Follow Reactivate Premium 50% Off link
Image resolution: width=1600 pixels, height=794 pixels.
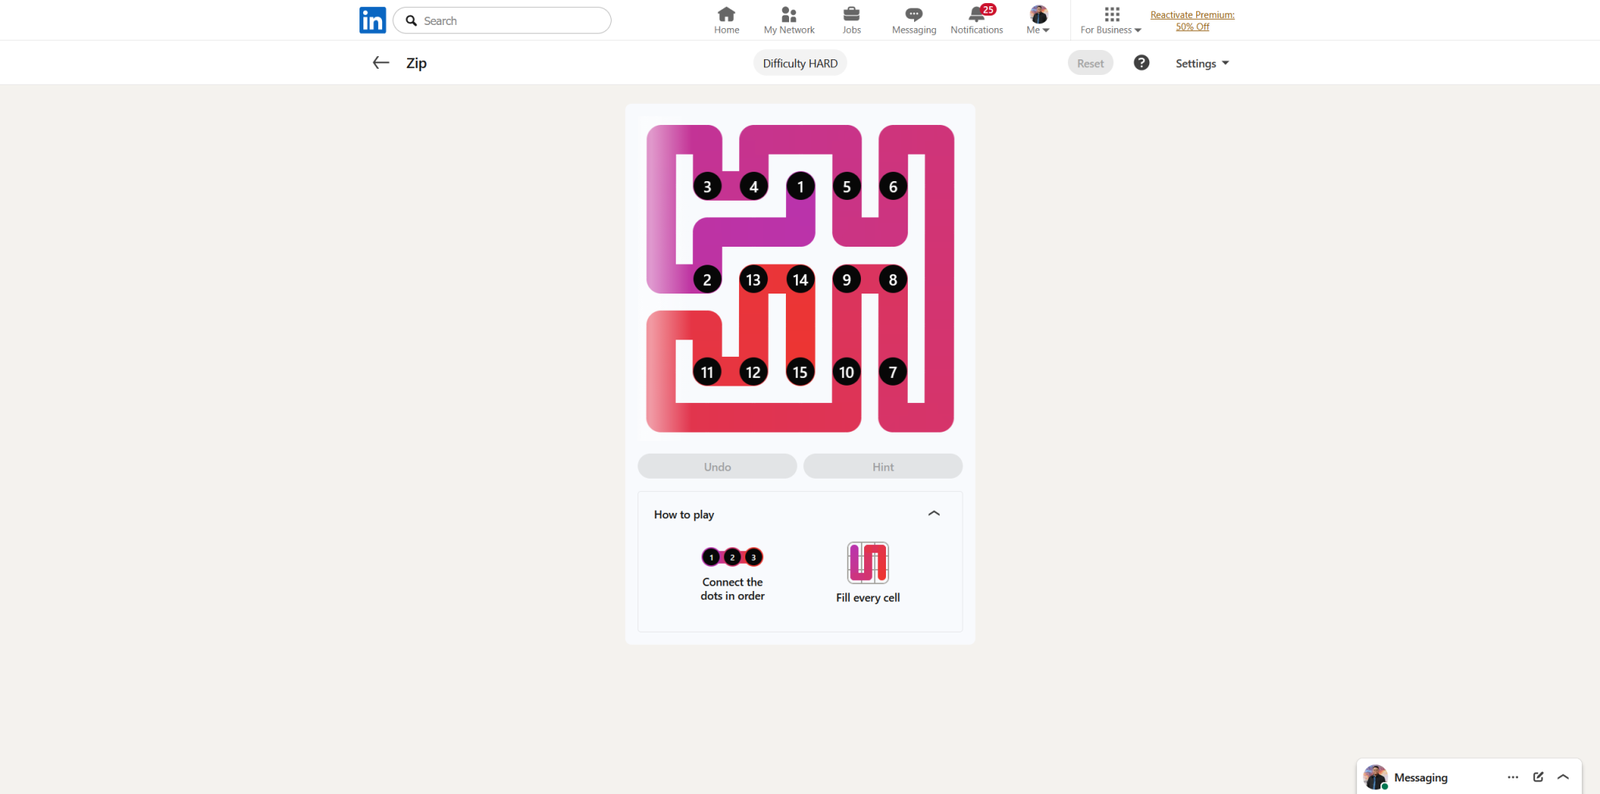[1192, 21]
